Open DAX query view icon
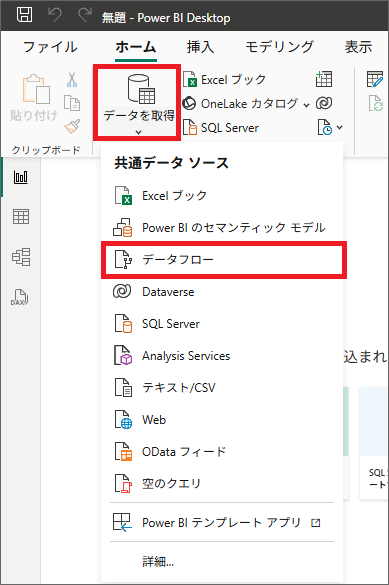The image size is (389, 585). click(x=19, y=297)
